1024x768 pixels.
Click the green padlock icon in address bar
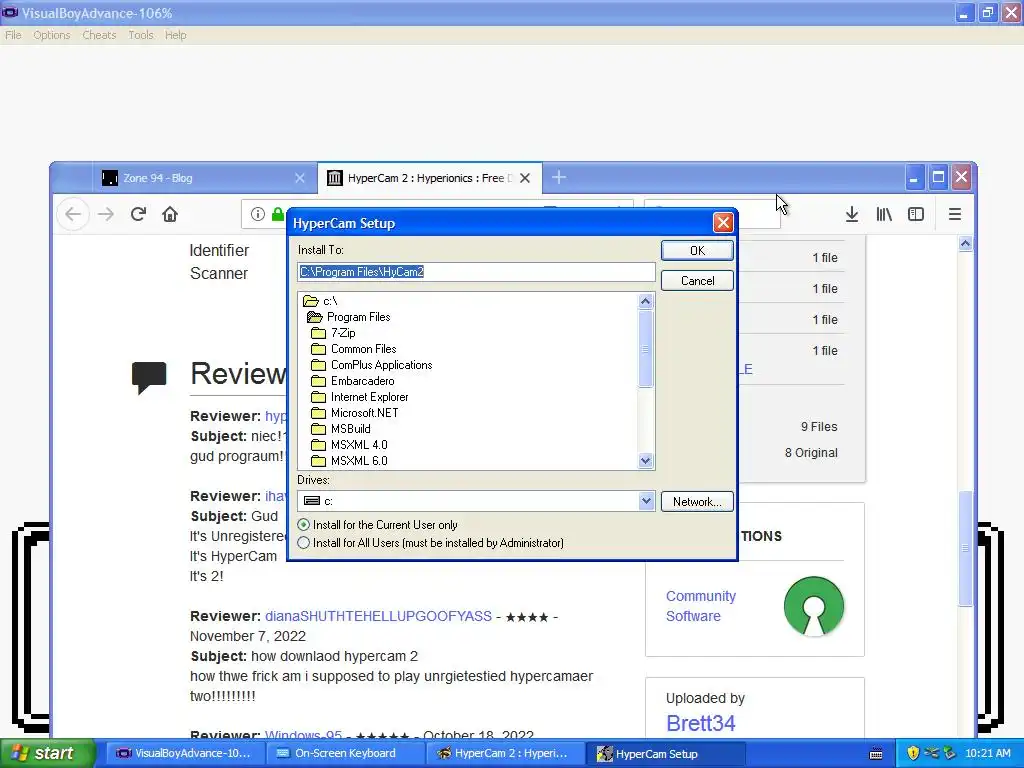(x=278, y=214)
